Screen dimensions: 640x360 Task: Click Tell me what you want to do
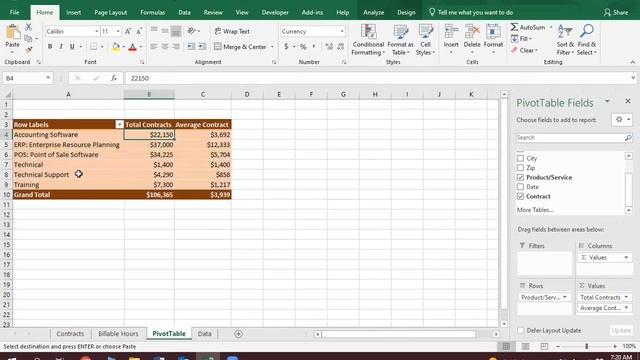[x=471, y=12]
